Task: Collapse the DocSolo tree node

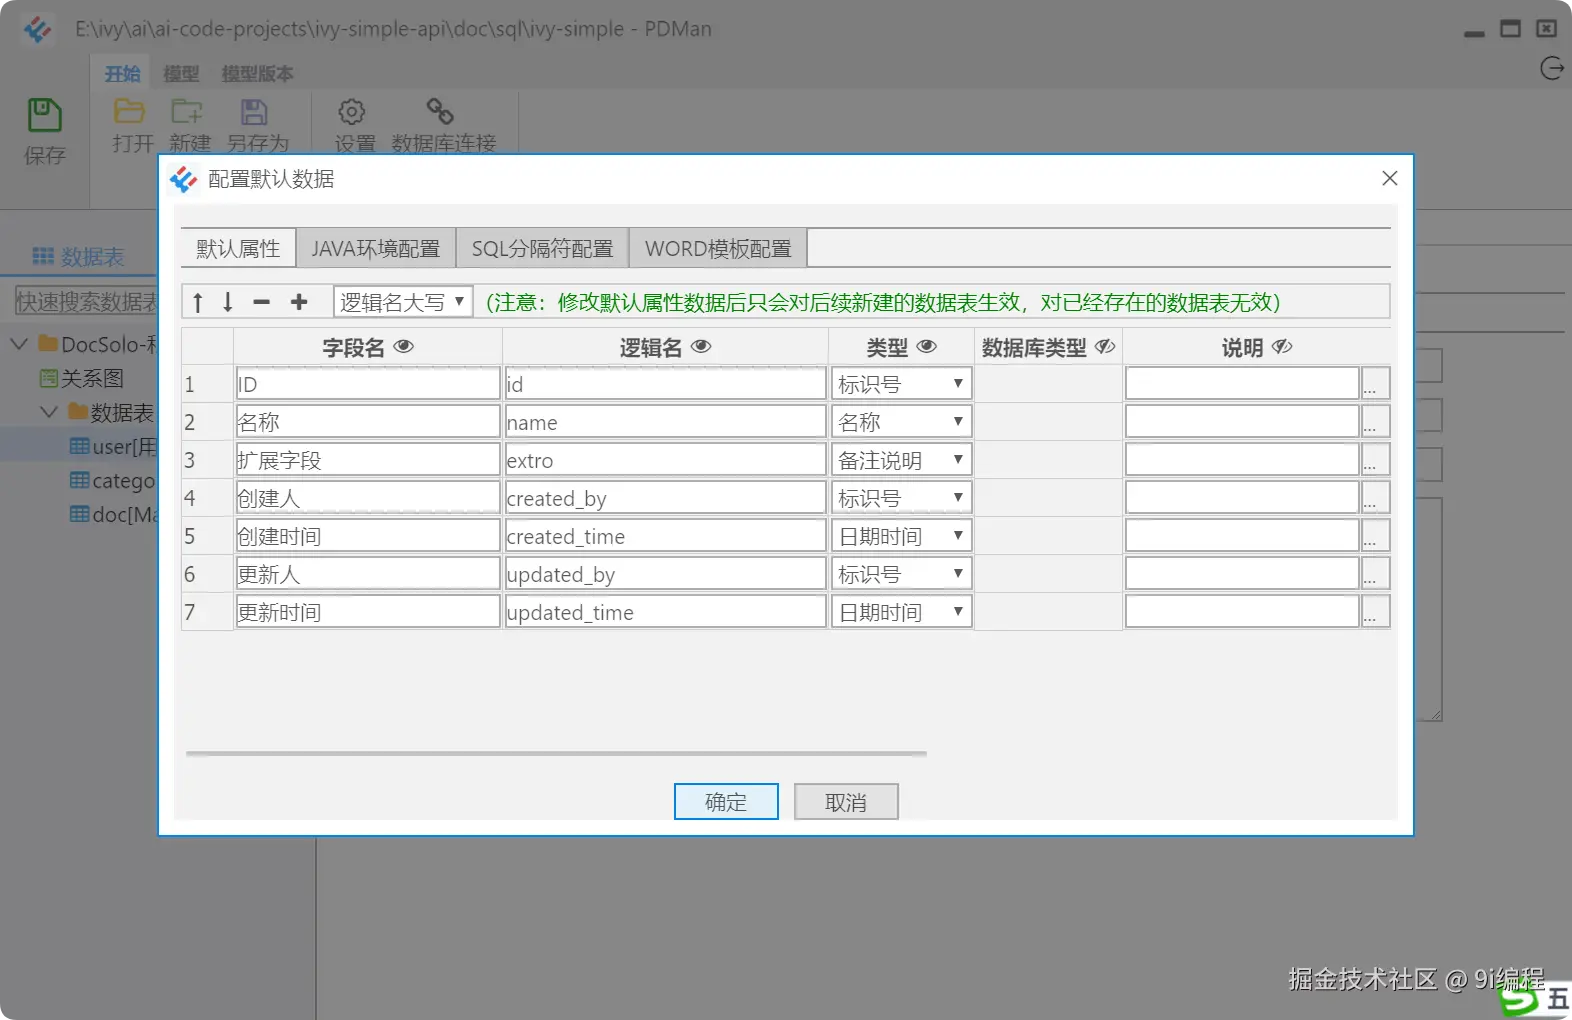Action: point(19,344)
